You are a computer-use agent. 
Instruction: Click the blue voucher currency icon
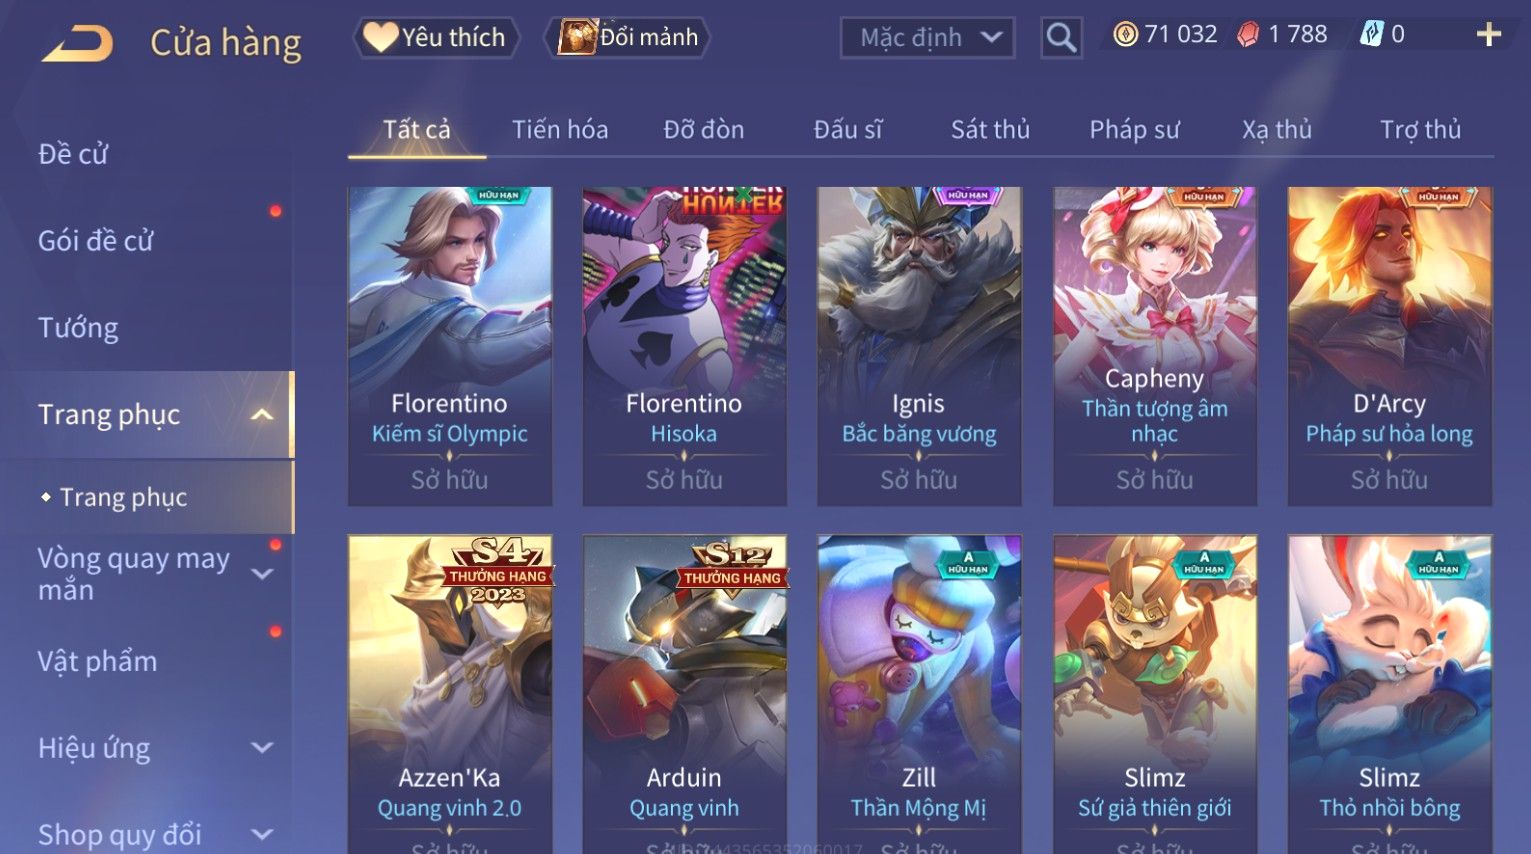click(1371, 35)
